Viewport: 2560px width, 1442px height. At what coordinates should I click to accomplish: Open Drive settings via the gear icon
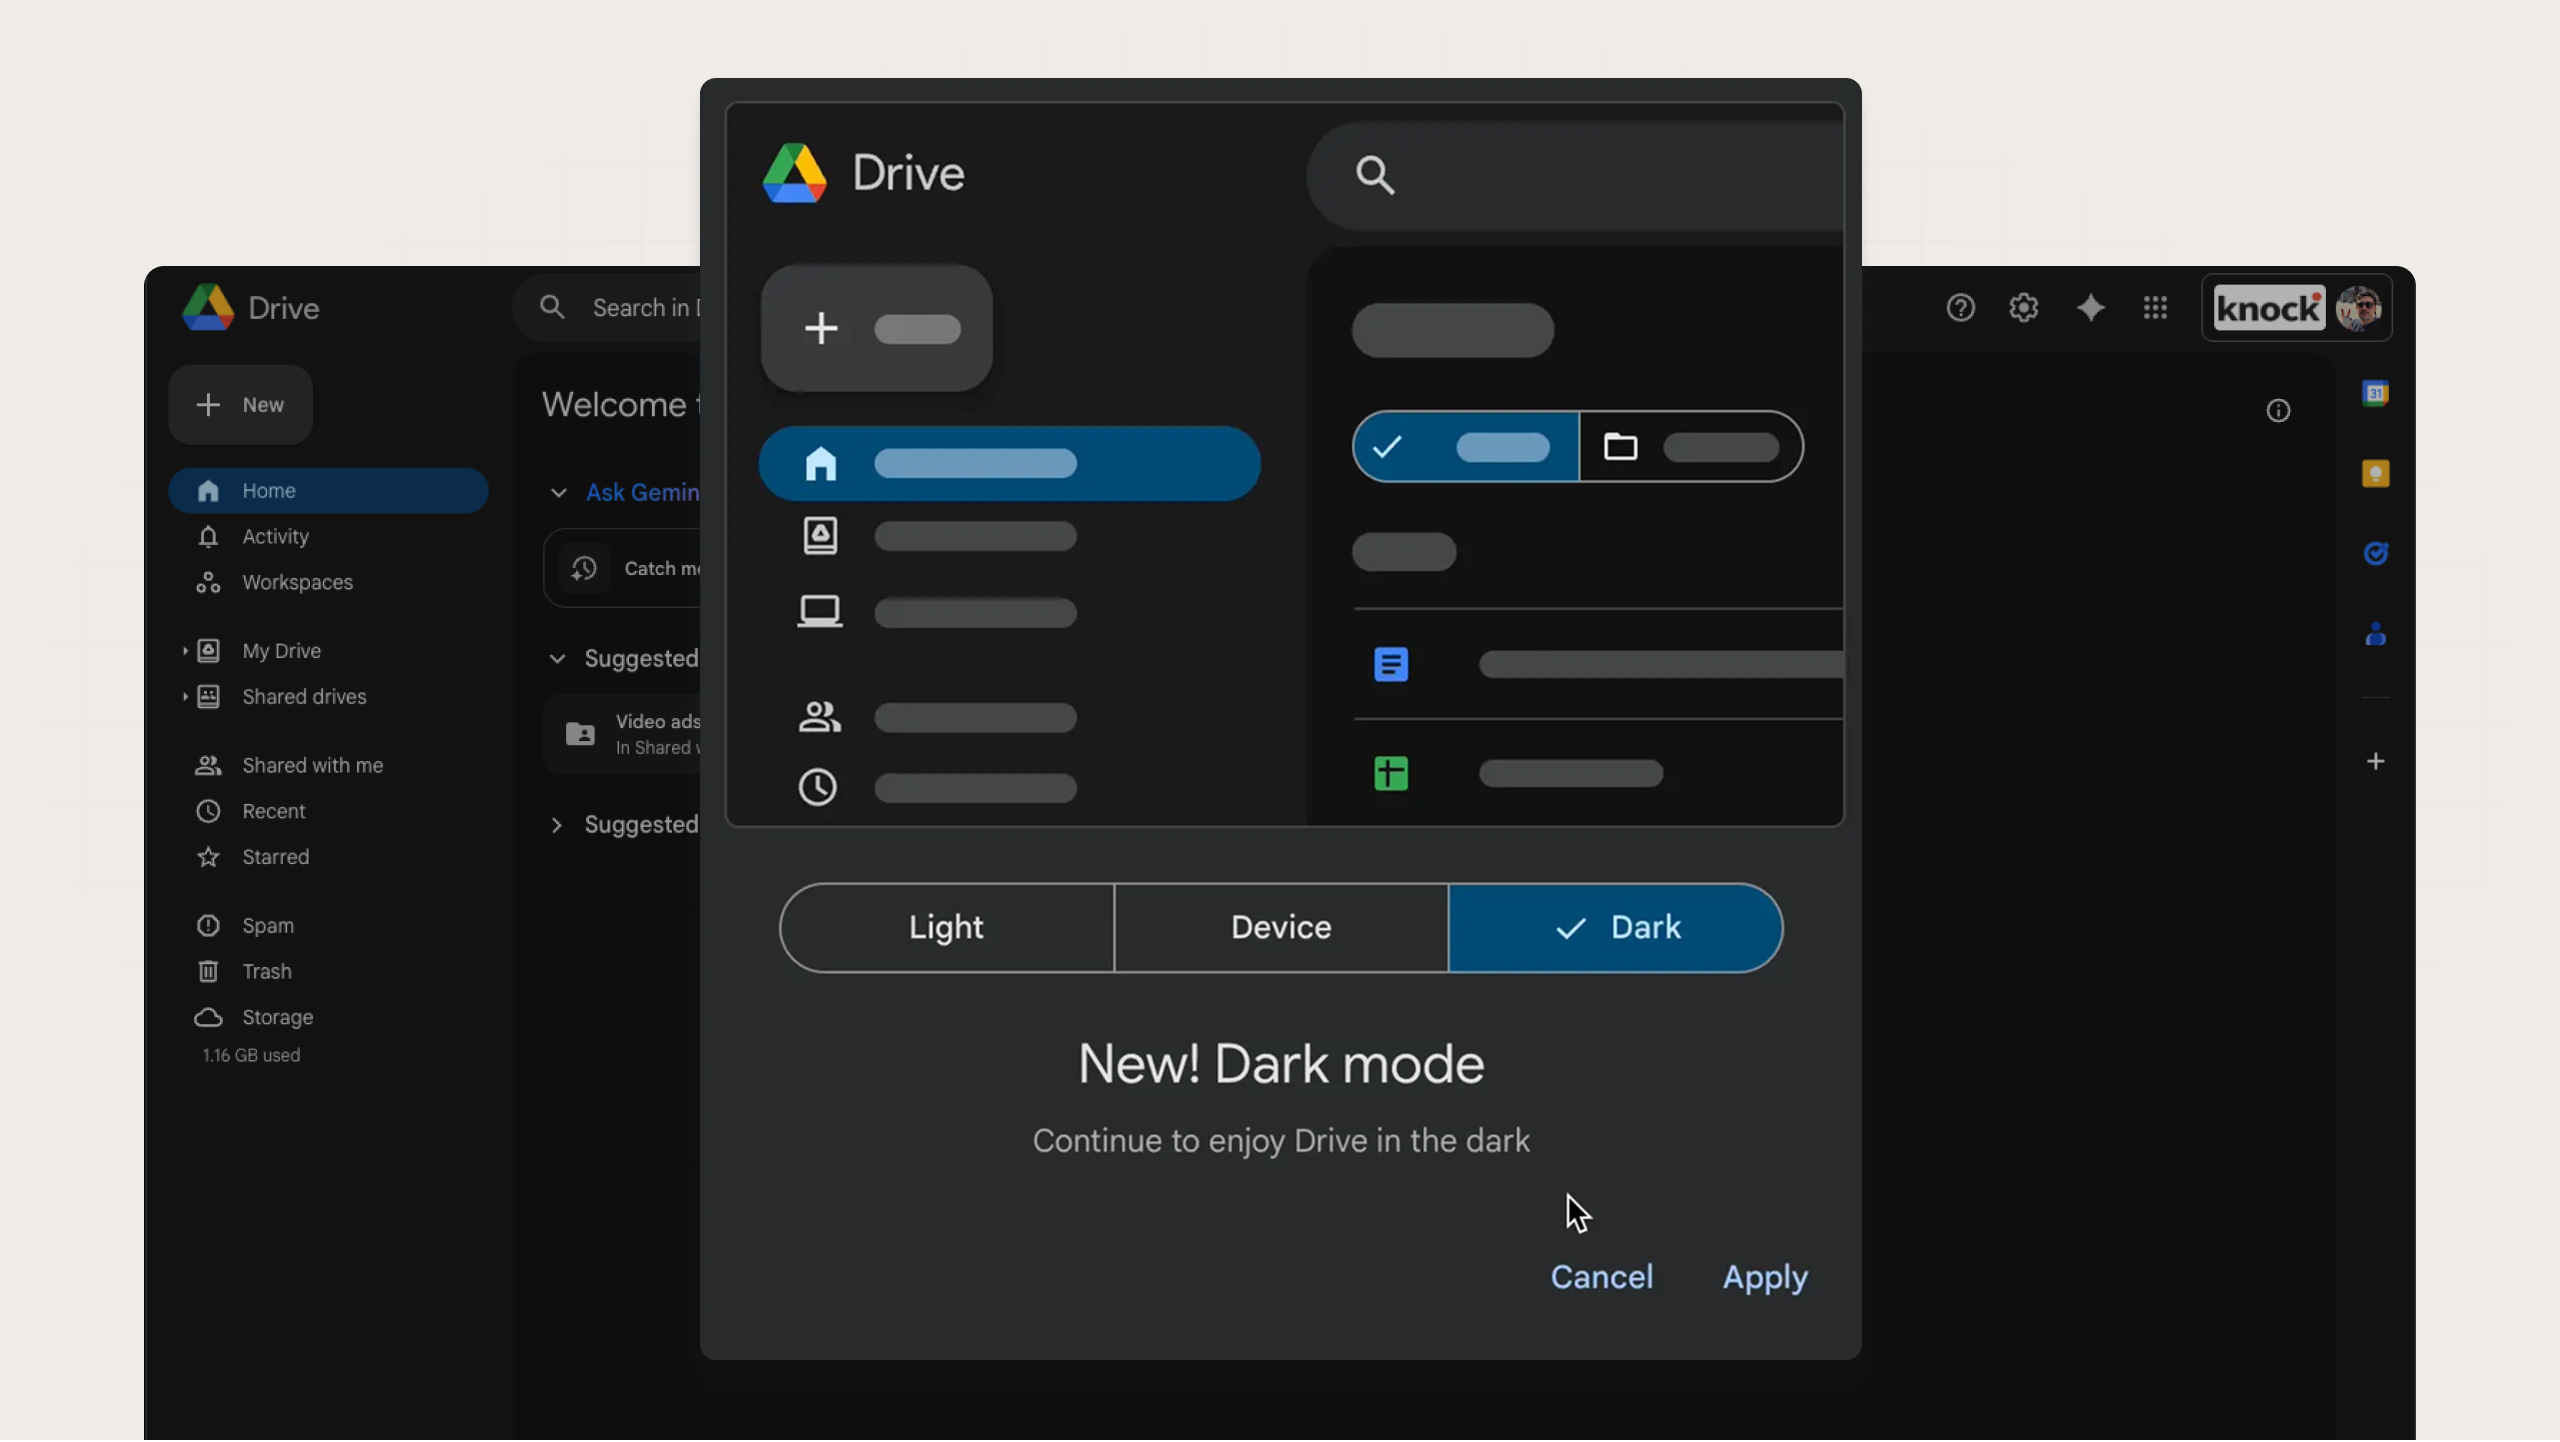[2023, 308]
